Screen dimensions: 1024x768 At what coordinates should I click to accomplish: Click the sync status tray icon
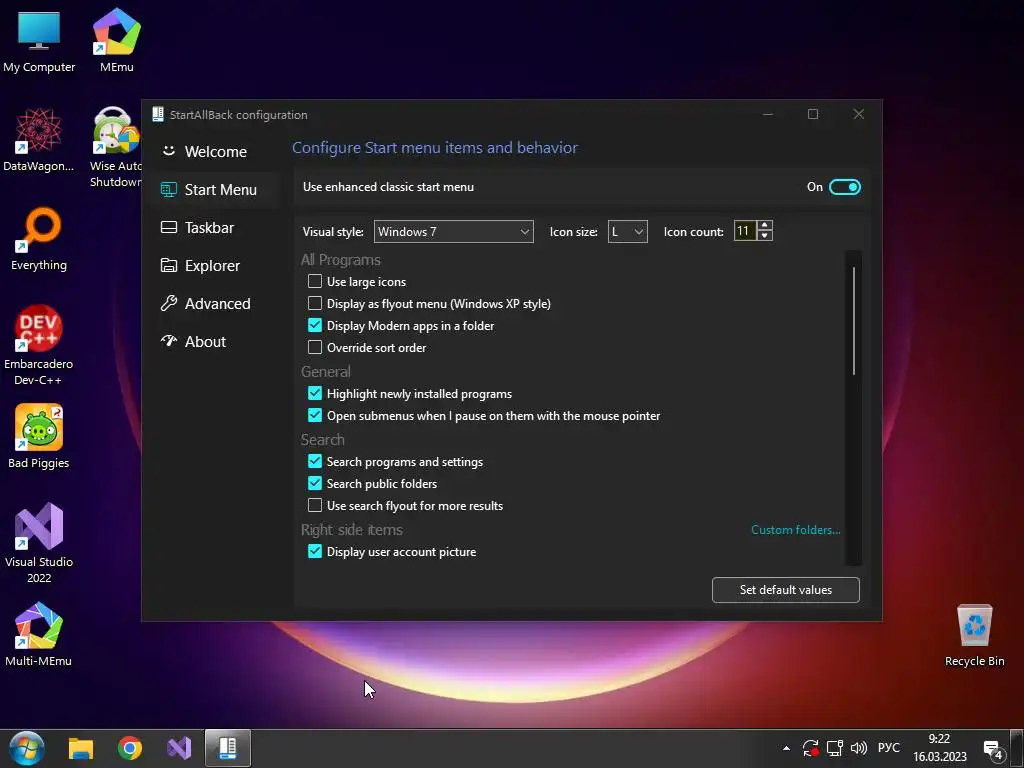click(810, 748)
